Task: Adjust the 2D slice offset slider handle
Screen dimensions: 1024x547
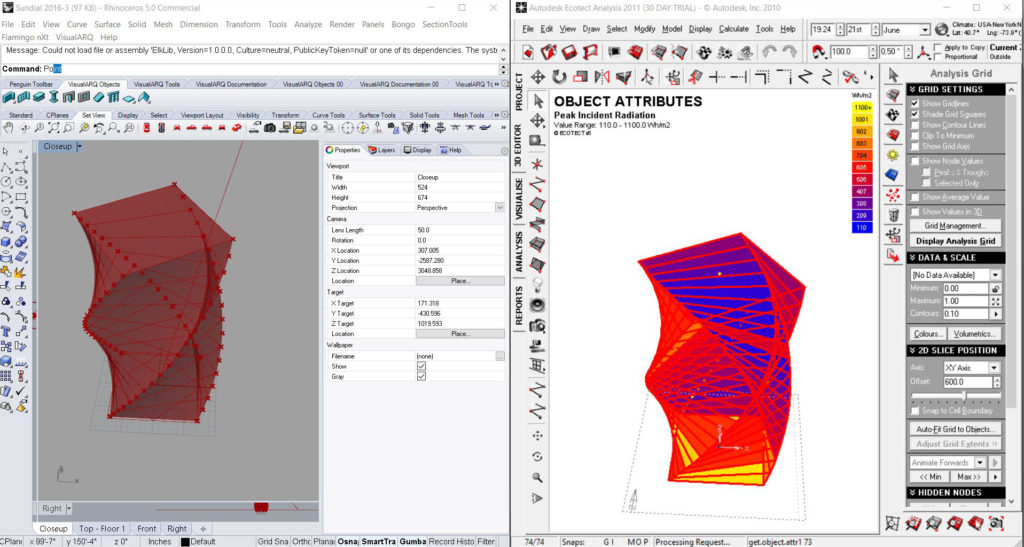Action: pyautogui.click(x=965, y=396)
